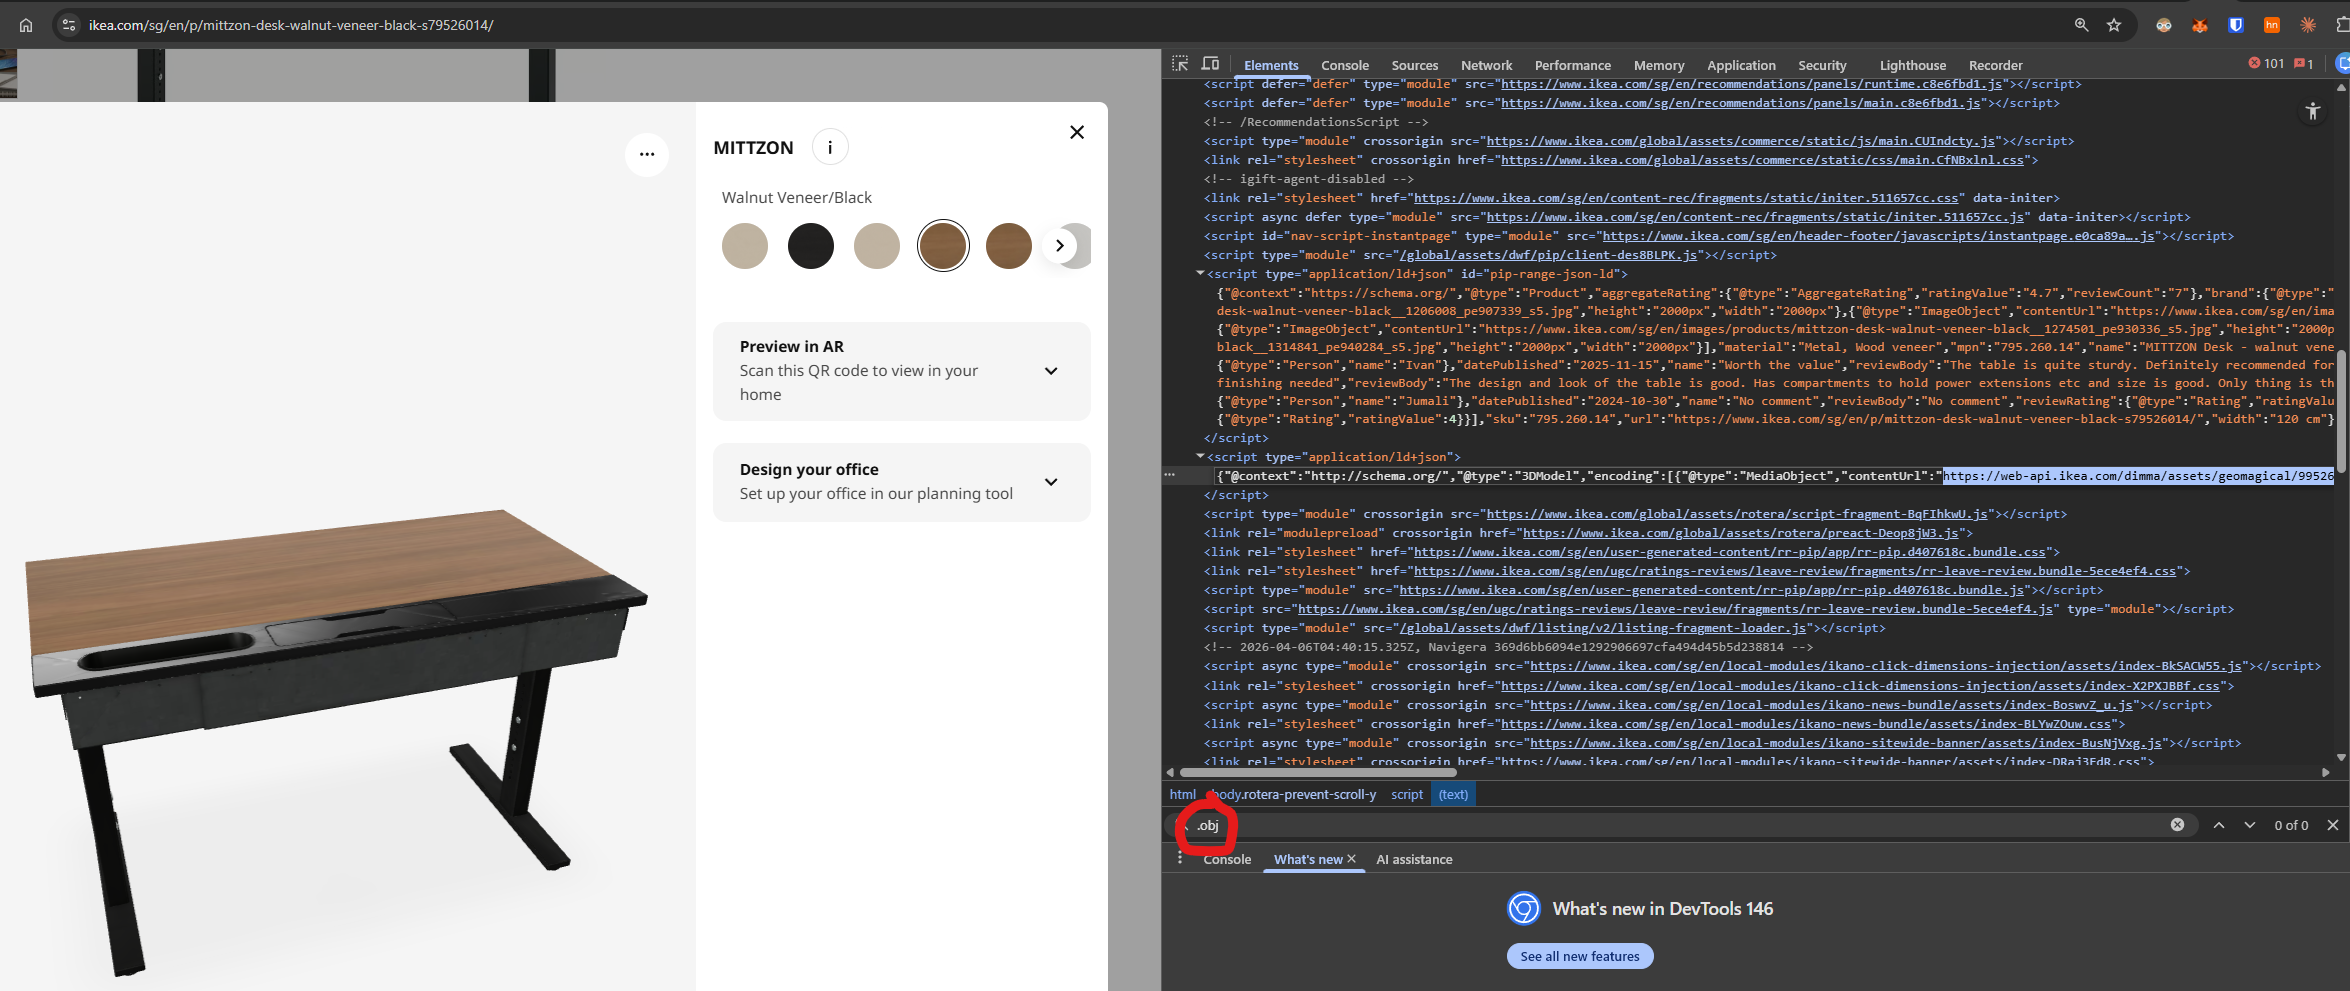Open the main.CUIndcty.js script link
The image size is (2350, 991).
[1740, 141]
